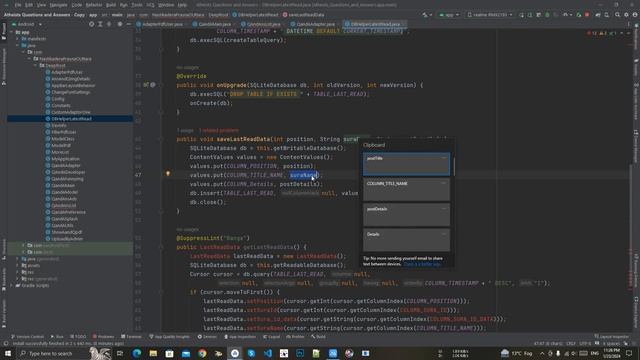Image resolution: width=640 pixels, height=360 pixels.
Task: Select MyApplication class in project tree
Action: point(63,159)
